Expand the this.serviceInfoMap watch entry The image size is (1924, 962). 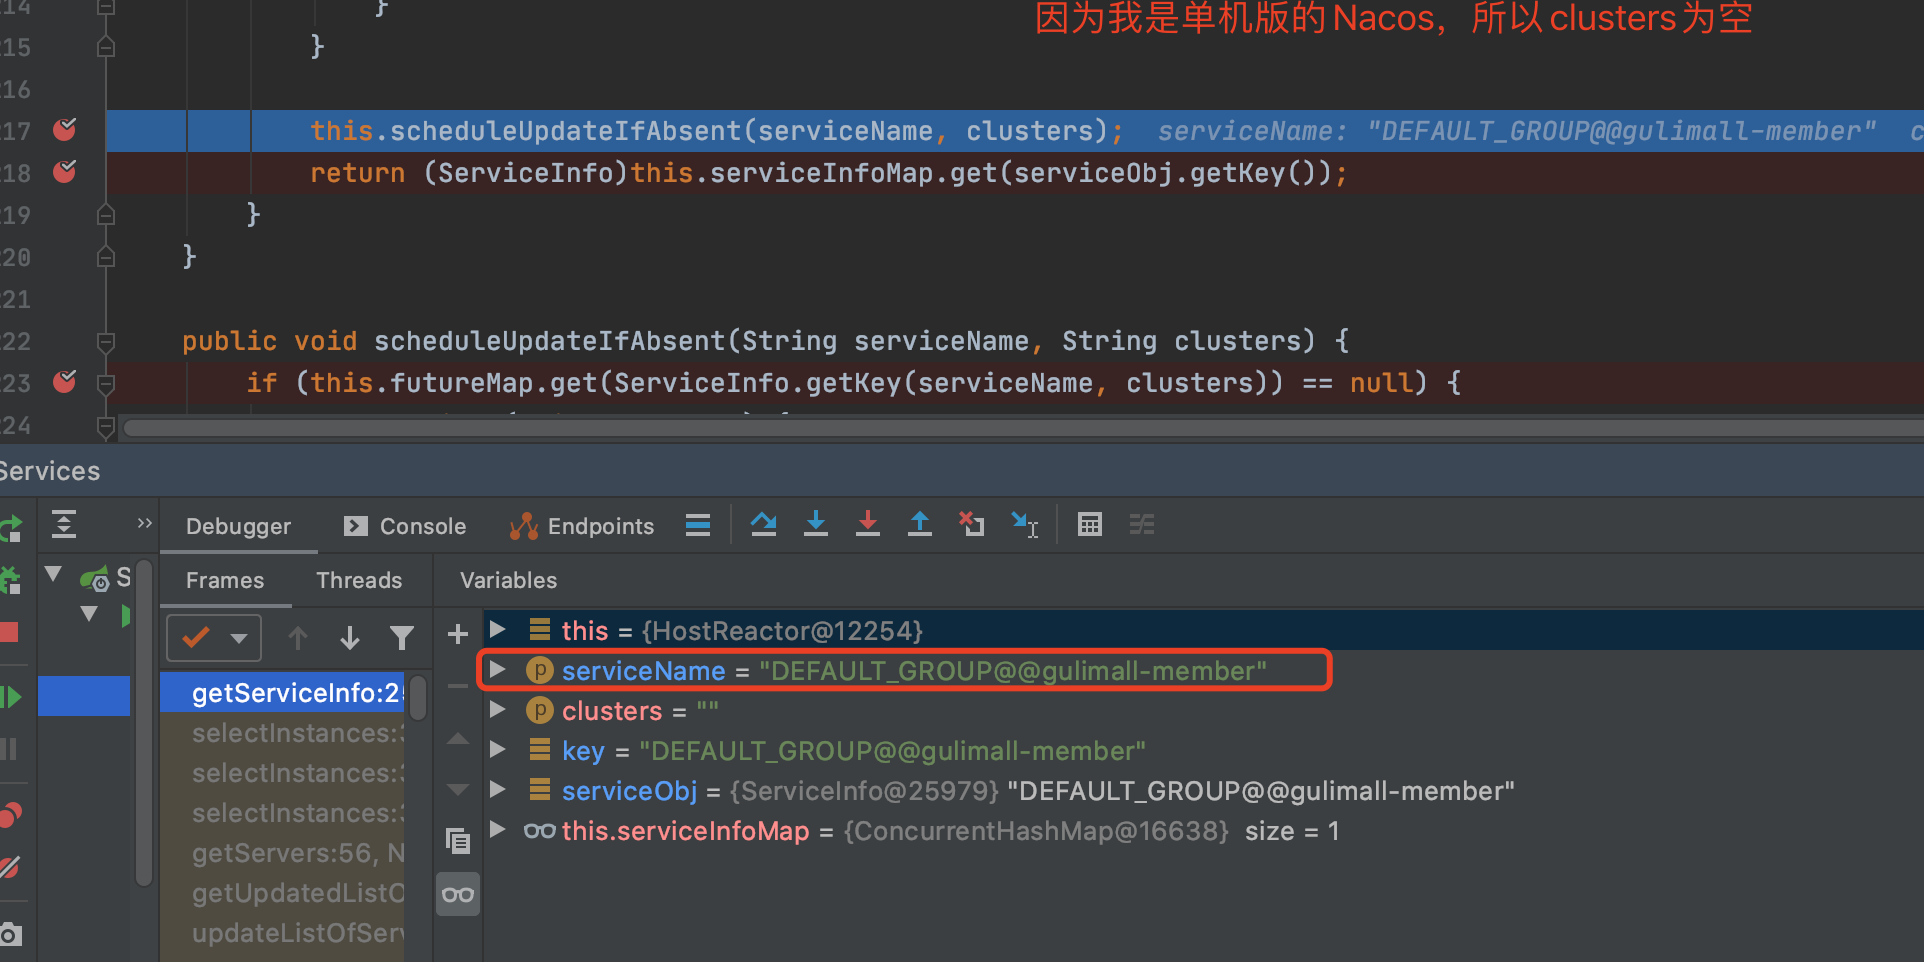click(x=497, y=829)
